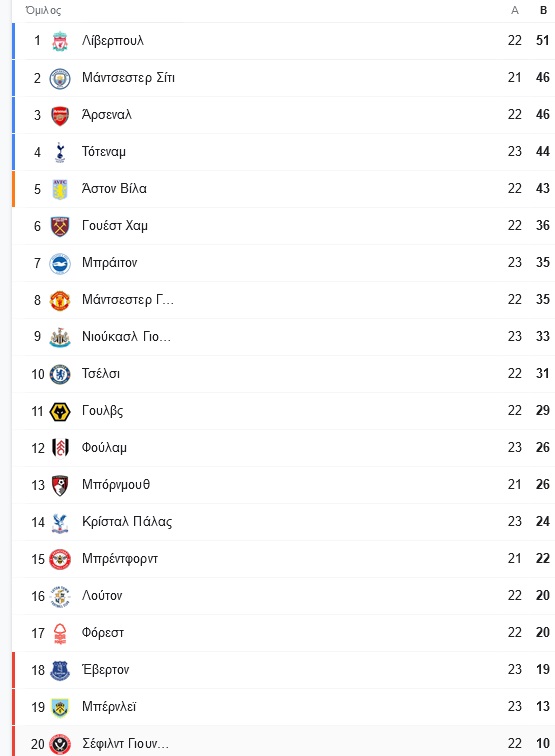Click the Newcastle United crest icon

(60, 337)
